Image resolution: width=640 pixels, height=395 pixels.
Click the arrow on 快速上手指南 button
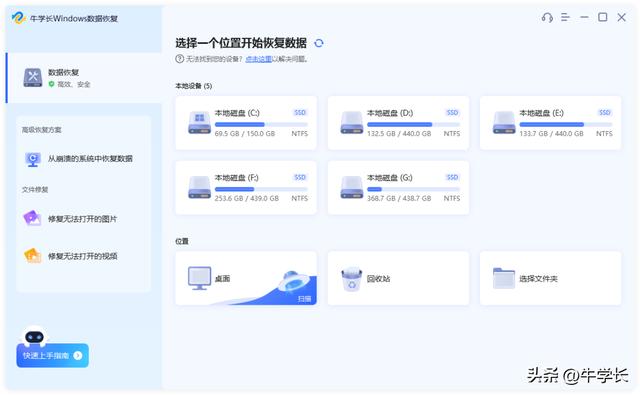click(78, 356)
